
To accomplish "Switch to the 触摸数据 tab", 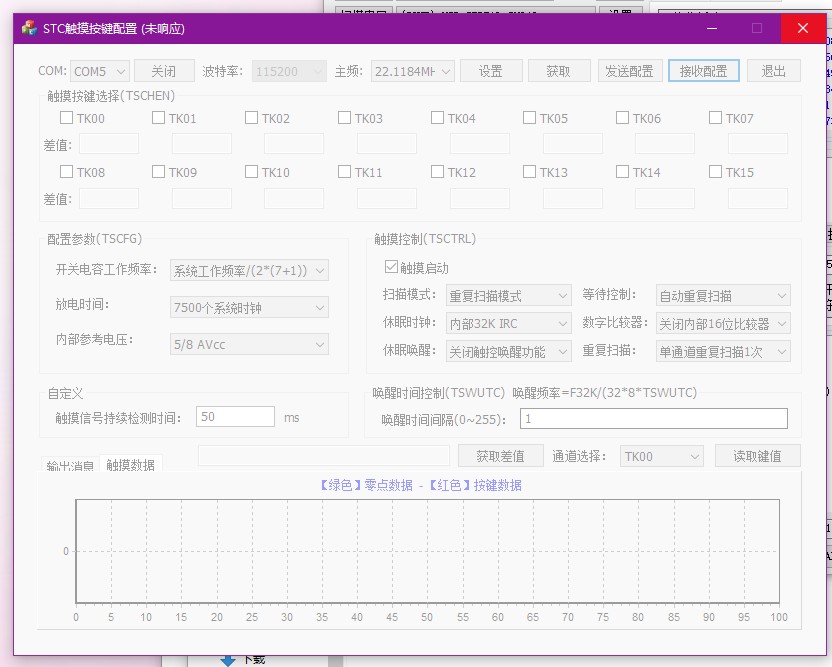I will tap(131, 464).
